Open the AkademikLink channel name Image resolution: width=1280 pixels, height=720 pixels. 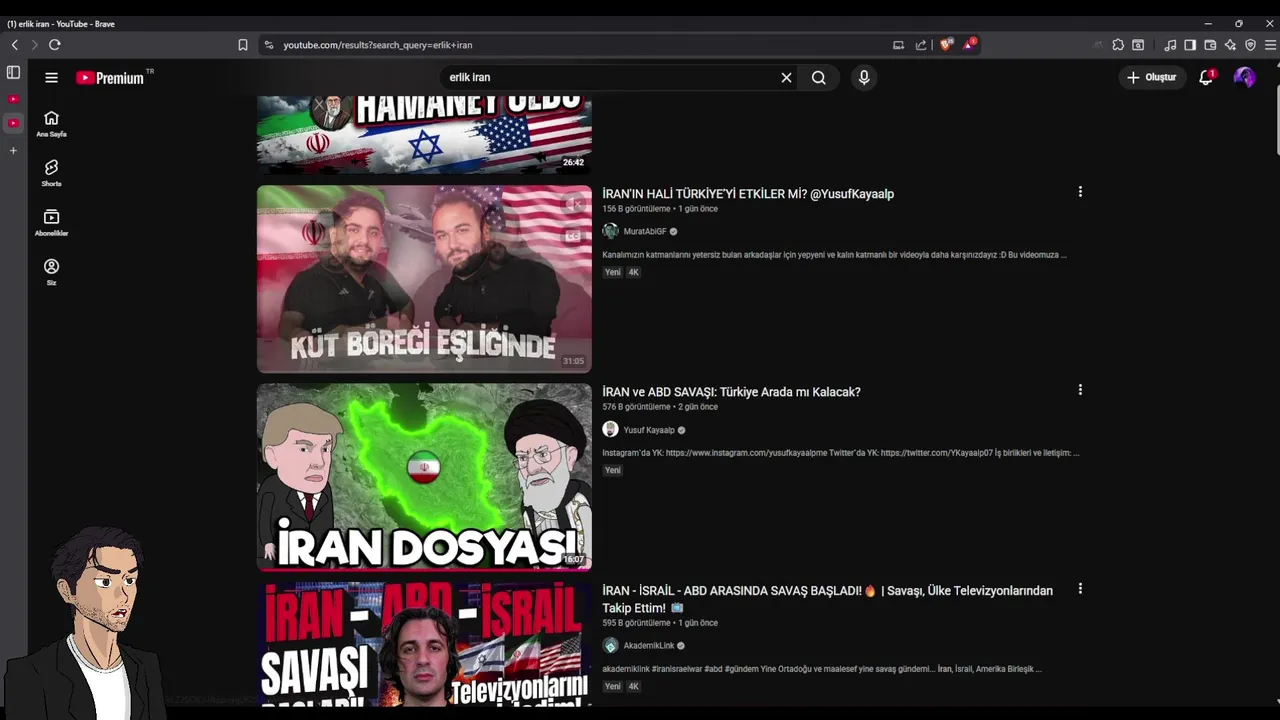[649, 646]
